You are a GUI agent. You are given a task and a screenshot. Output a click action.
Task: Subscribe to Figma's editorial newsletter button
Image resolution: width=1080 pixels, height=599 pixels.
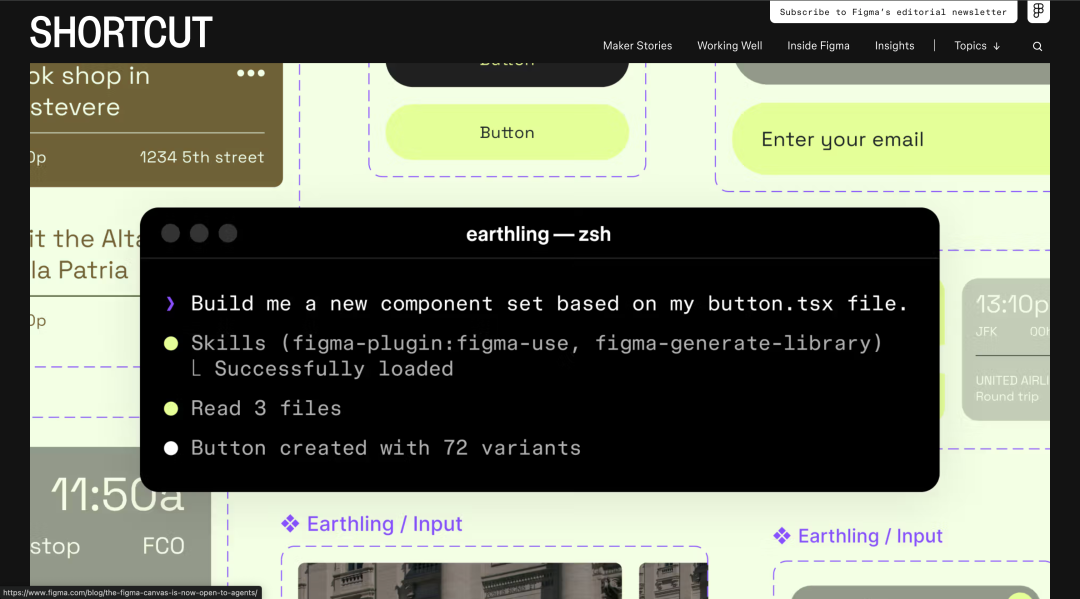pyautogui.click(x=893, y=12)
